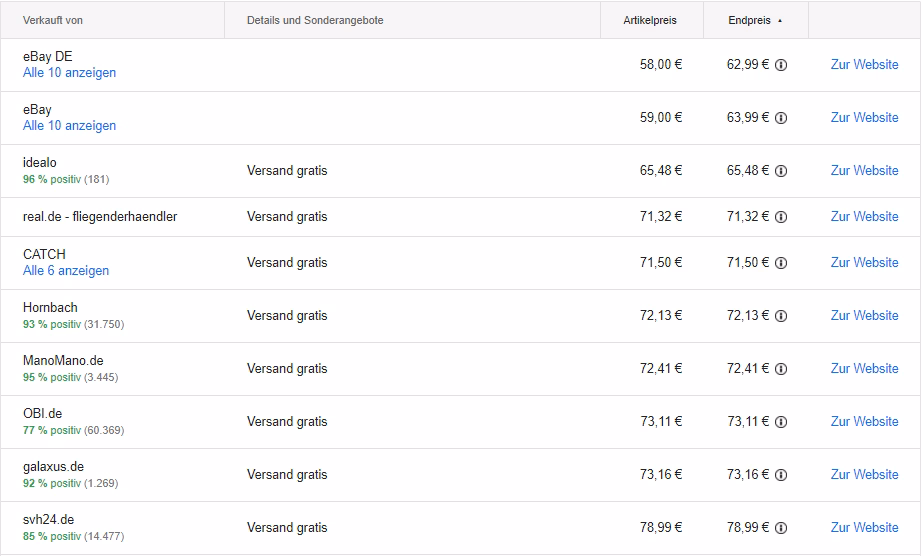Viewport: 922px width, 556px height.
Task: Expand Alle 10 anzeigen under eBay
Action: coord(69,125)
